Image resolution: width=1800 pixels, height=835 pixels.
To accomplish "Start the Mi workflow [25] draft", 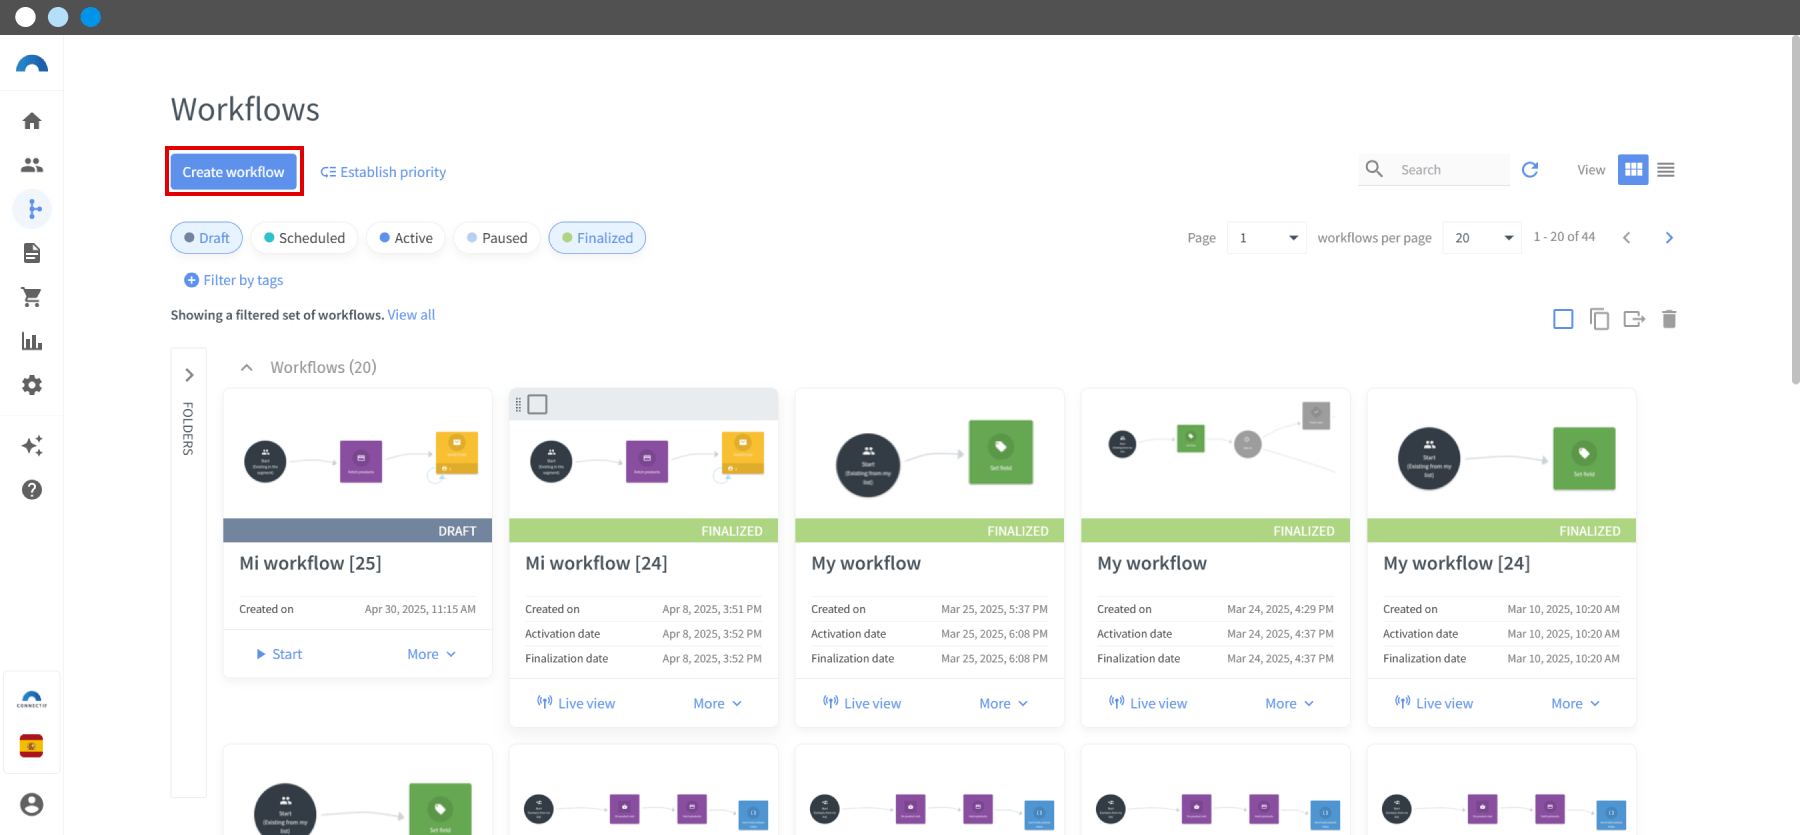I will pos(279,654).
